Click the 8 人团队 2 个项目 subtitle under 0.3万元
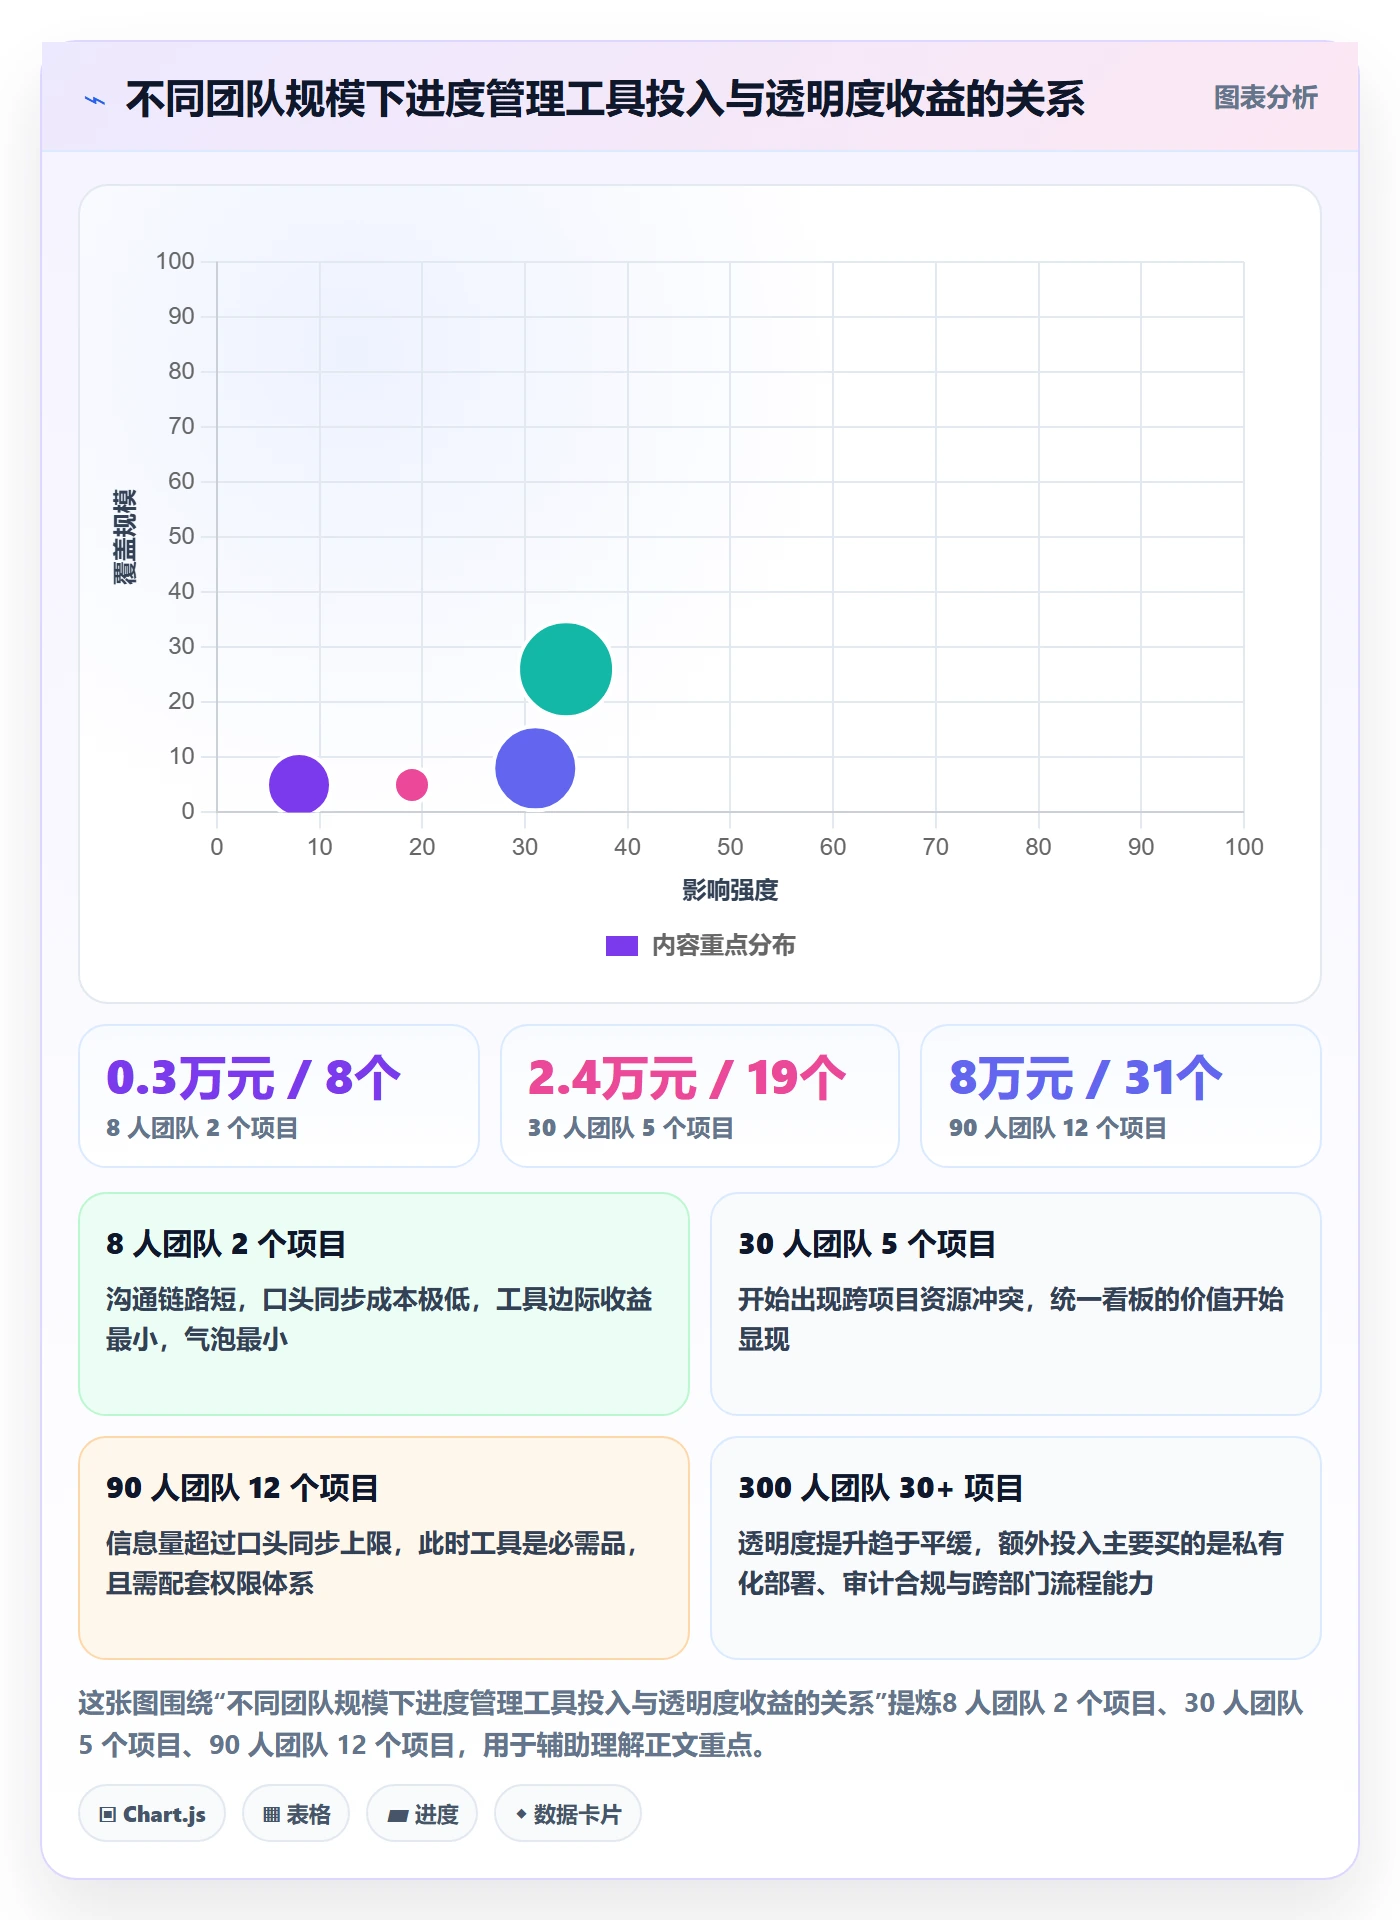This screenshot has height=1920, width=1400. [203, 1129]
